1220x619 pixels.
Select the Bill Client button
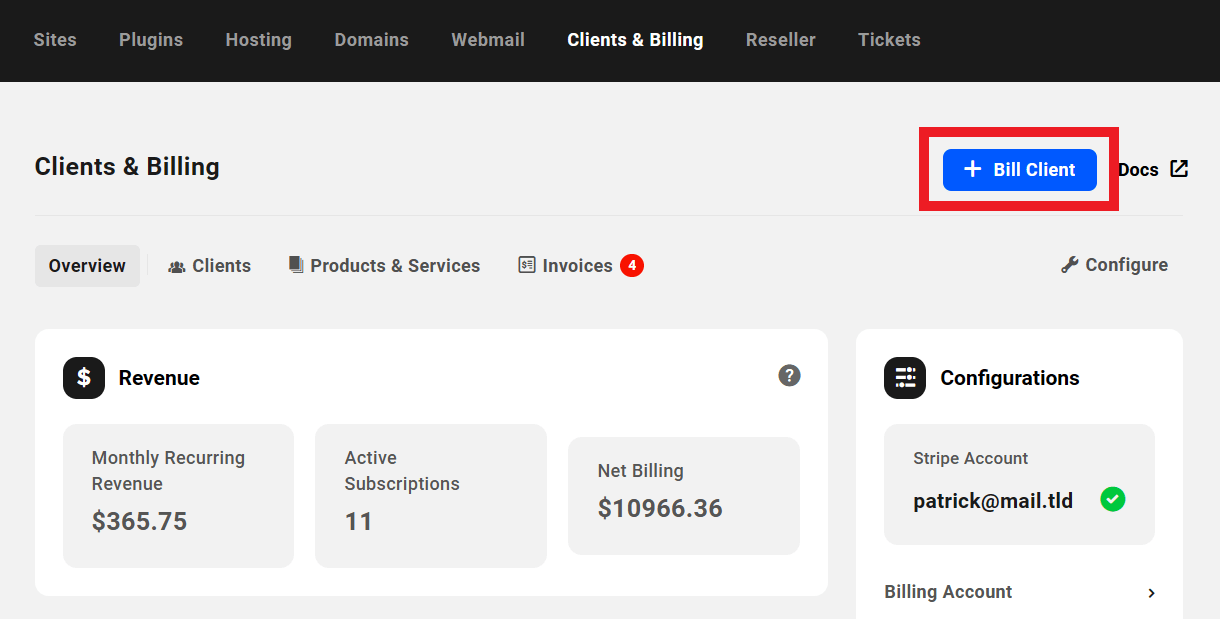1020,170
